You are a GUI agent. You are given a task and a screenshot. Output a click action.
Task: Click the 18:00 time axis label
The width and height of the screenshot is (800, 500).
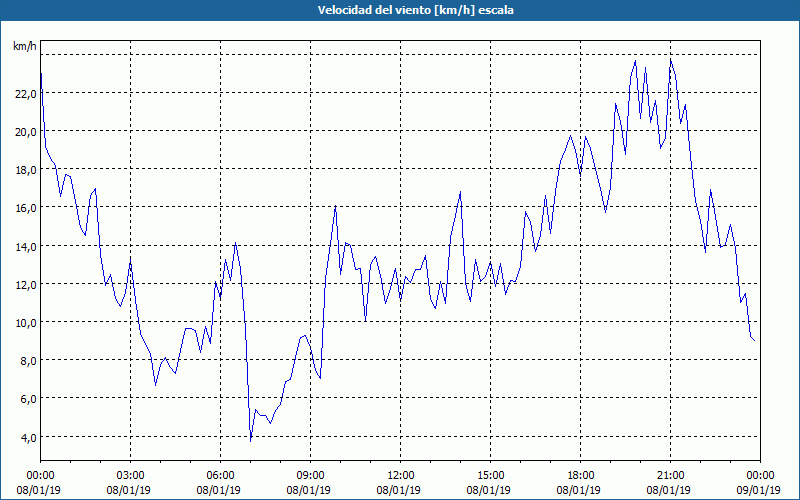click(x=580, y=476)
